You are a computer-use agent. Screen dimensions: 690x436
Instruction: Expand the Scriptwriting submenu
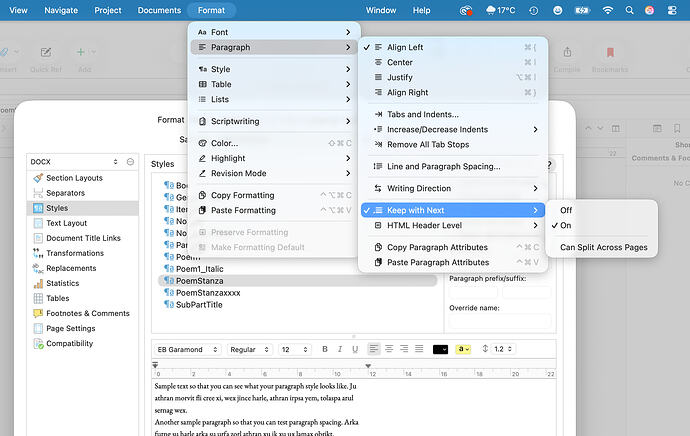(x=275, y=121)
